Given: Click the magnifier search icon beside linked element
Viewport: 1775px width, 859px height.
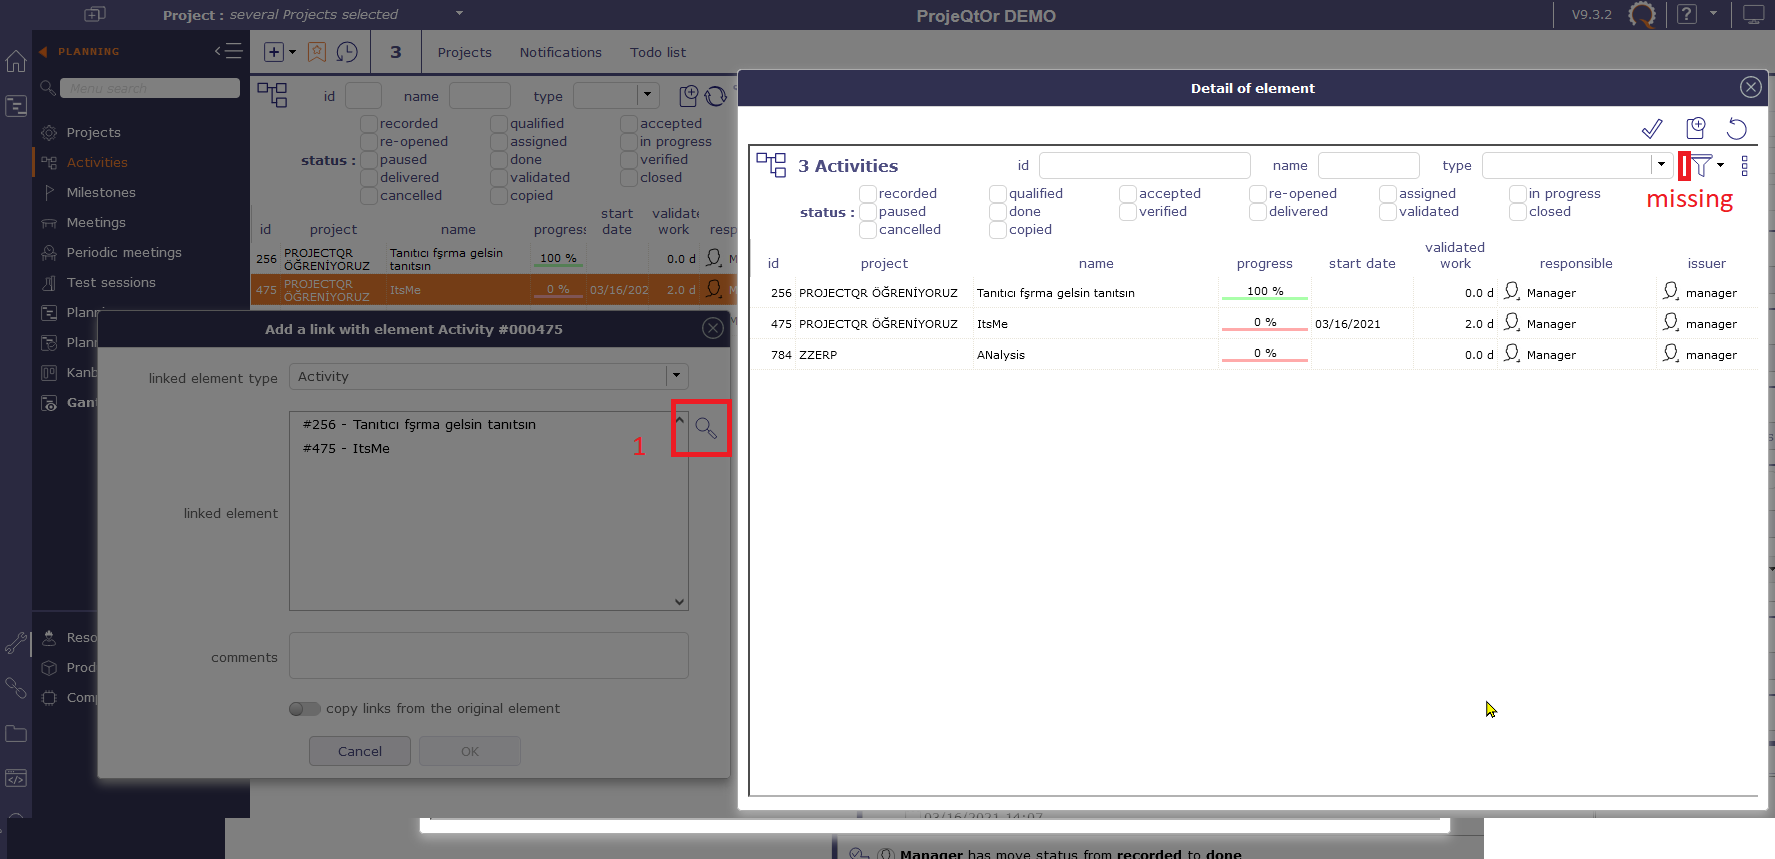Looking at the screenshot, I should pos(706,428).
